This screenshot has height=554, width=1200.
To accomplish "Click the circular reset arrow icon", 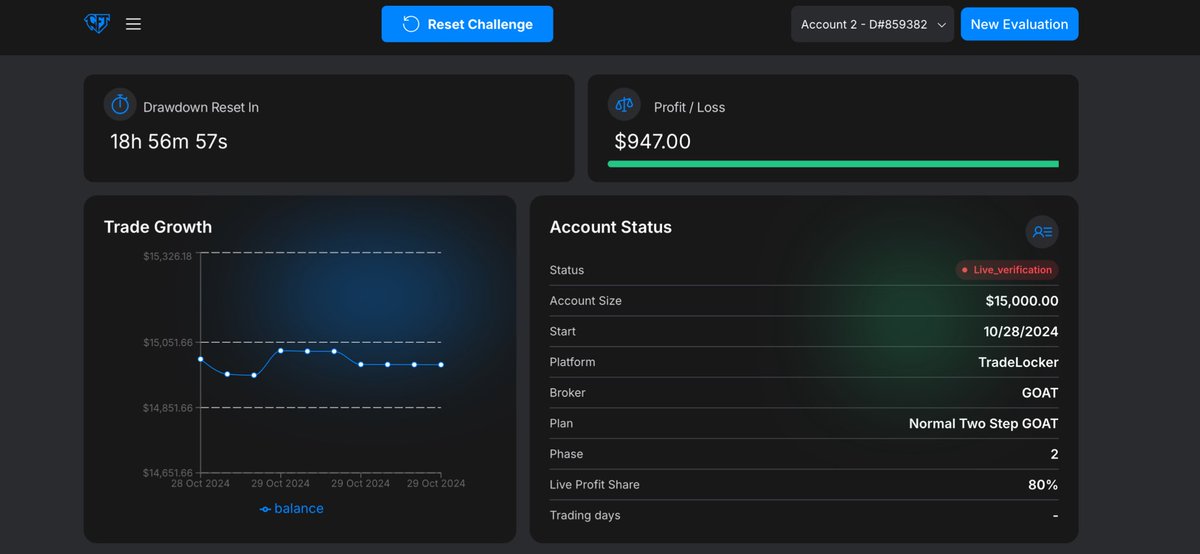I will [411, 24].
